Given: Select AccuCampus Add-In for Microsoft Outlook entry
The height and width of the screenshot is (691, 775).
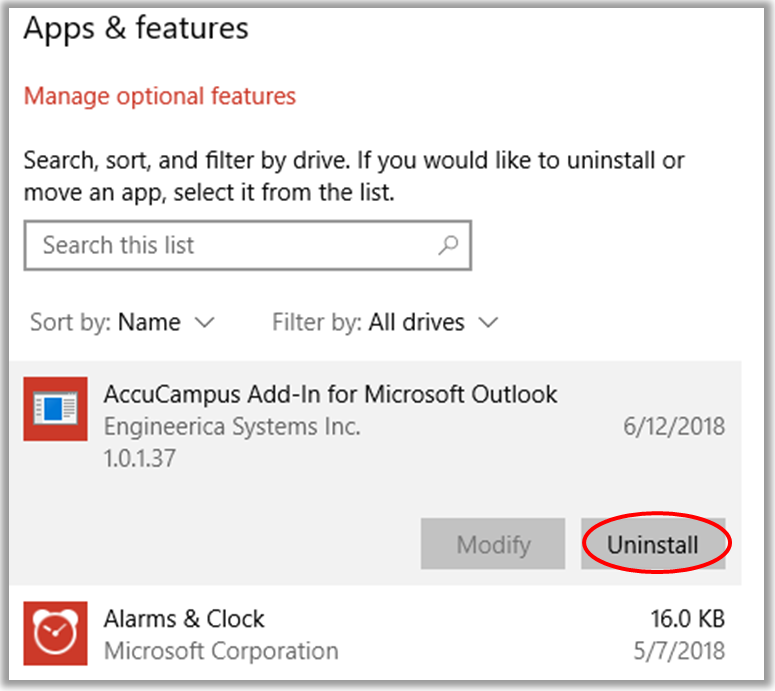Looking at the screenshot, I should point(375,473).
